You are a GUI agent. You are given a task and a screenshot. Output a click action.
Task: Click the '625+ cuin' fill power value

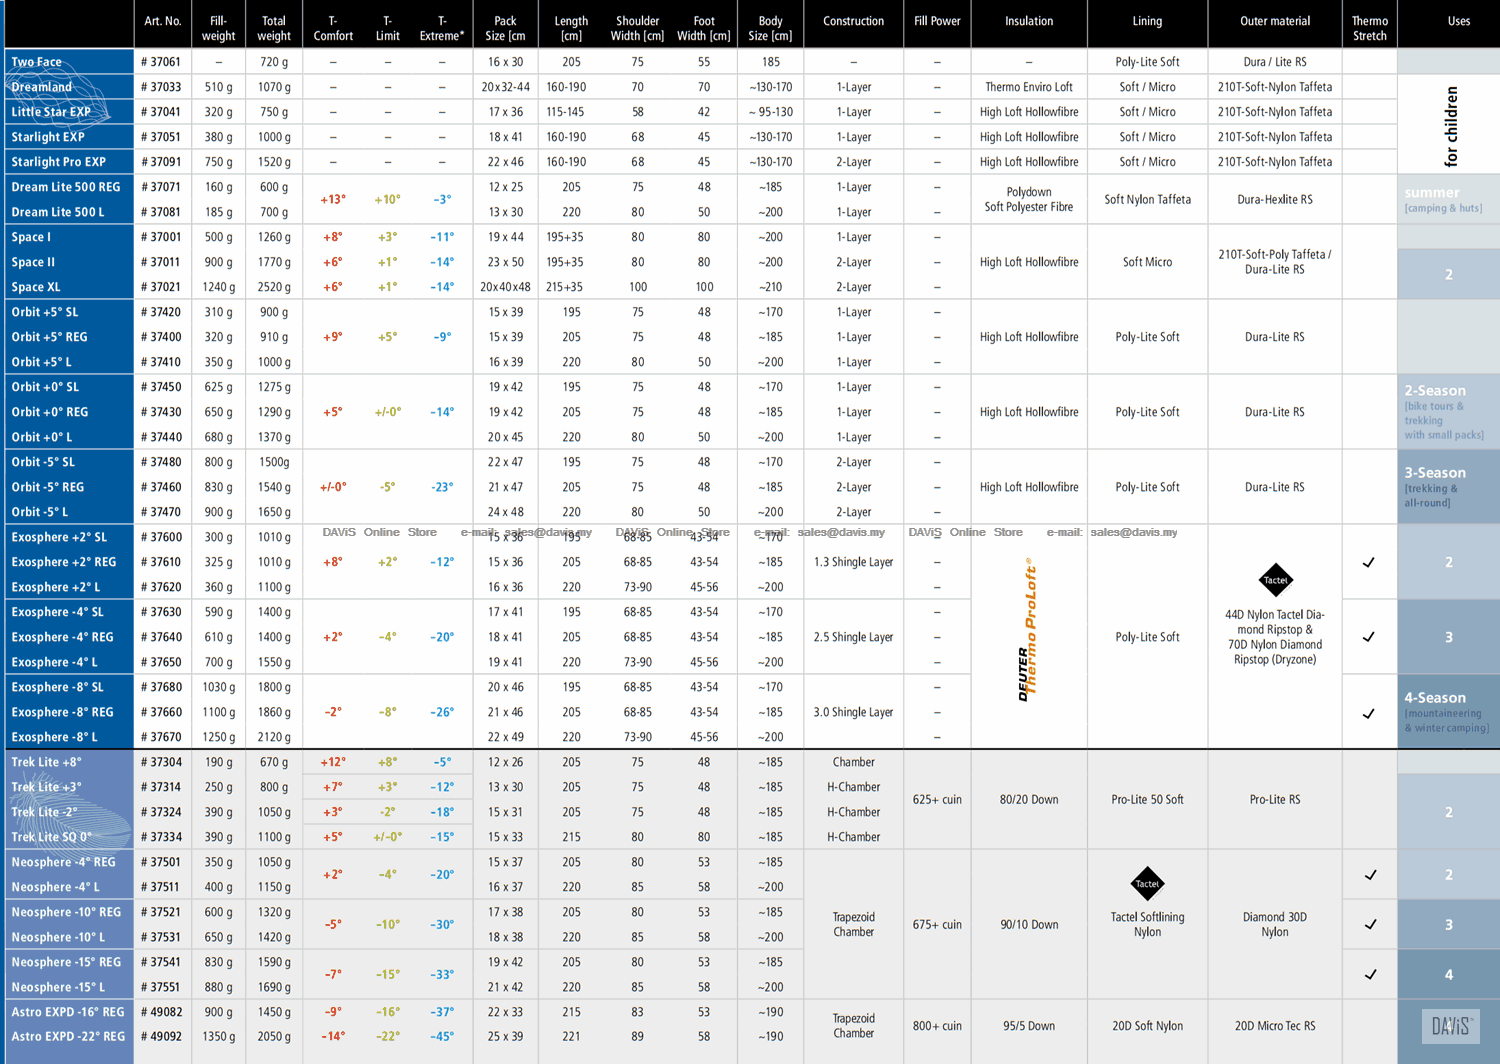[937, 799]
